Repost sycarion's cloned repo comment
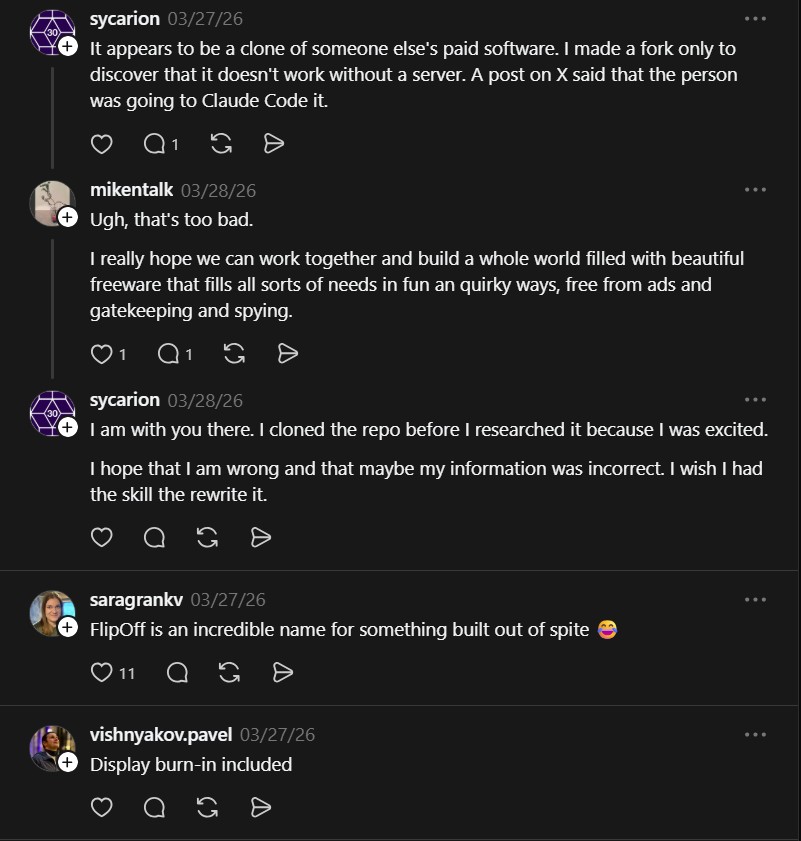This screenshot has height=841, width=801. [207, 537]
